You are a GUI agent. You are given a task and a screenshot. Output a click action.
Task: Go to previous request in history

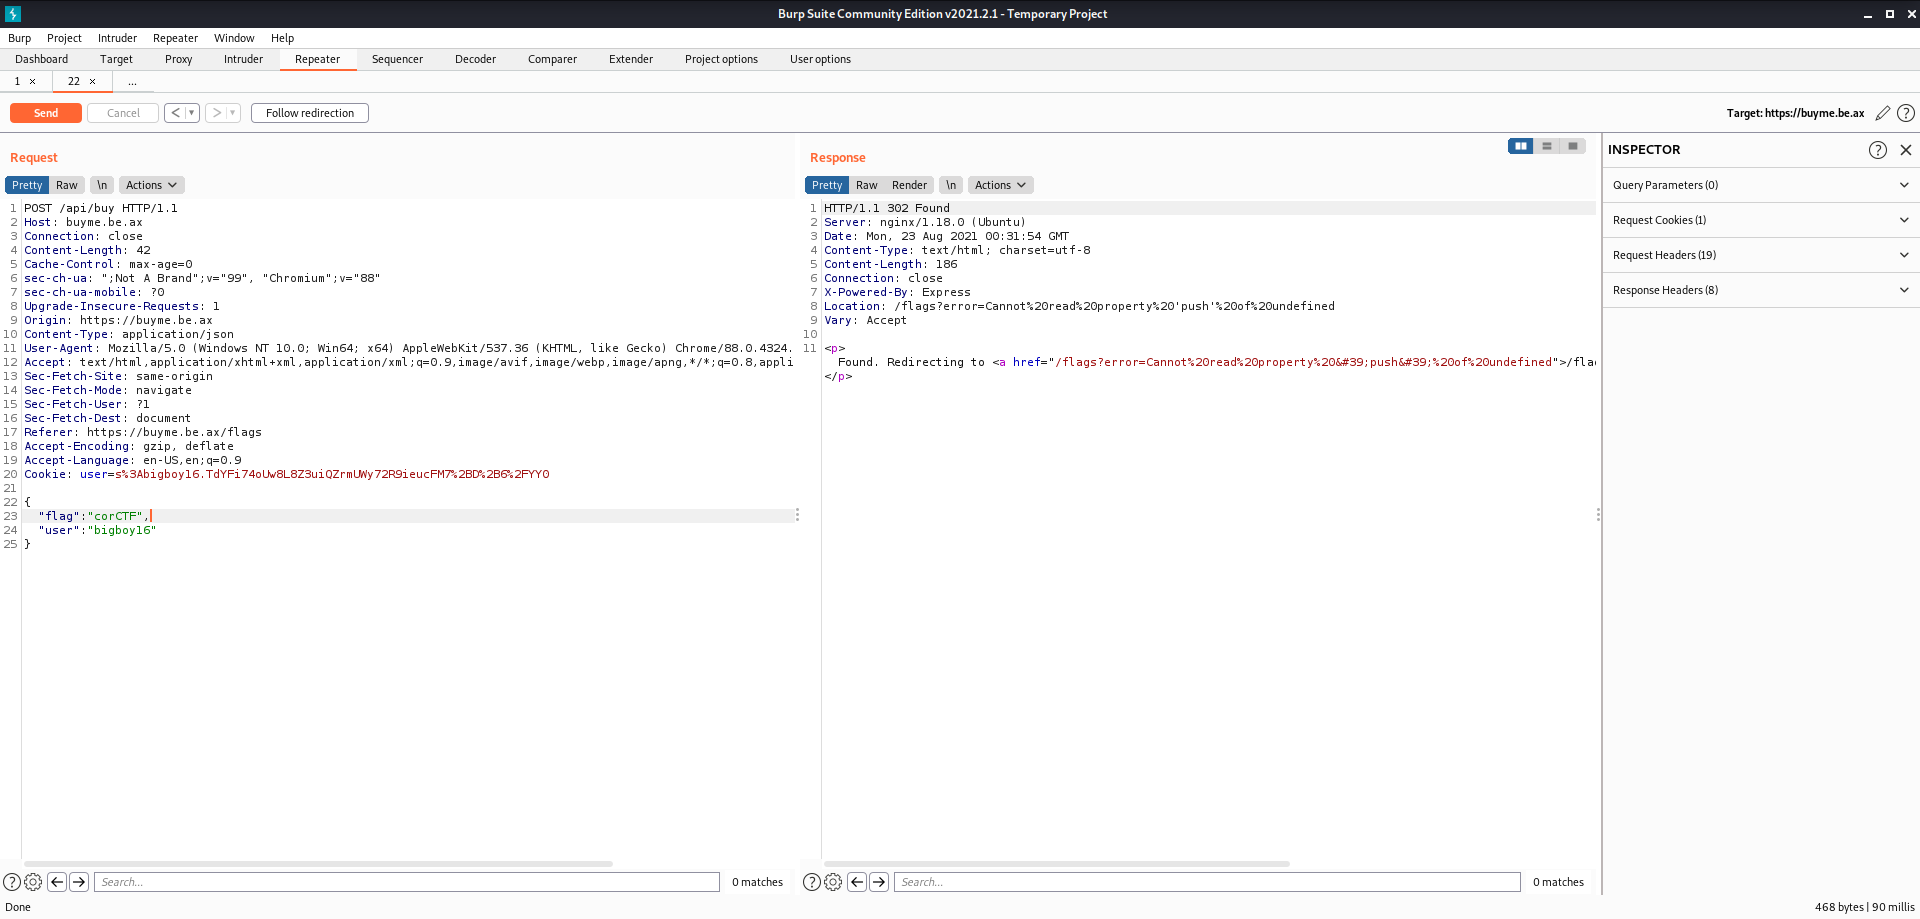pyautogui.click(x=175, y=113)
